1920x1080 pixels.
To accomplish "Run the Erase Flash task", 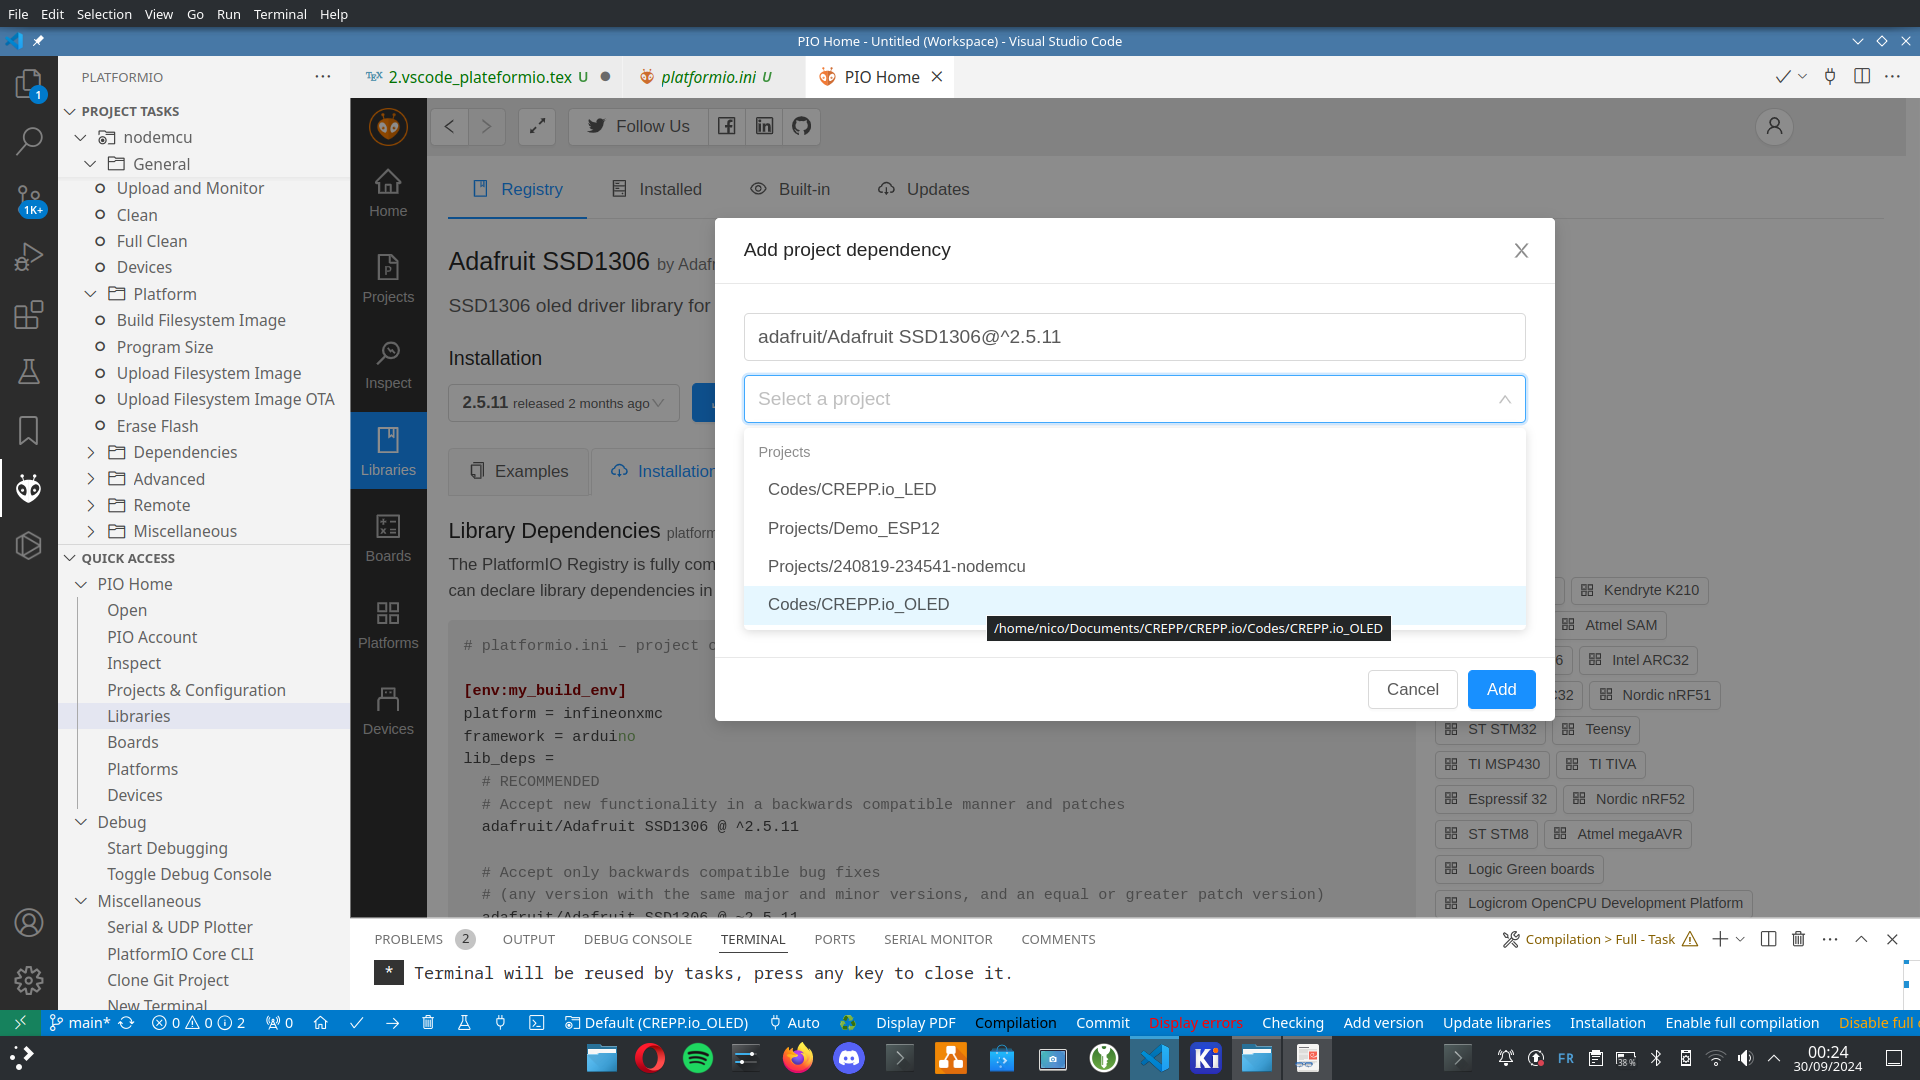I will [157, 426].
